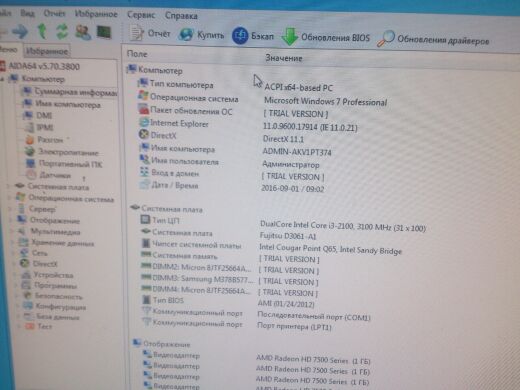520x390 pixels.
Task: Click the Fujitsu D3061-A1 value
Action: point(288,236)
